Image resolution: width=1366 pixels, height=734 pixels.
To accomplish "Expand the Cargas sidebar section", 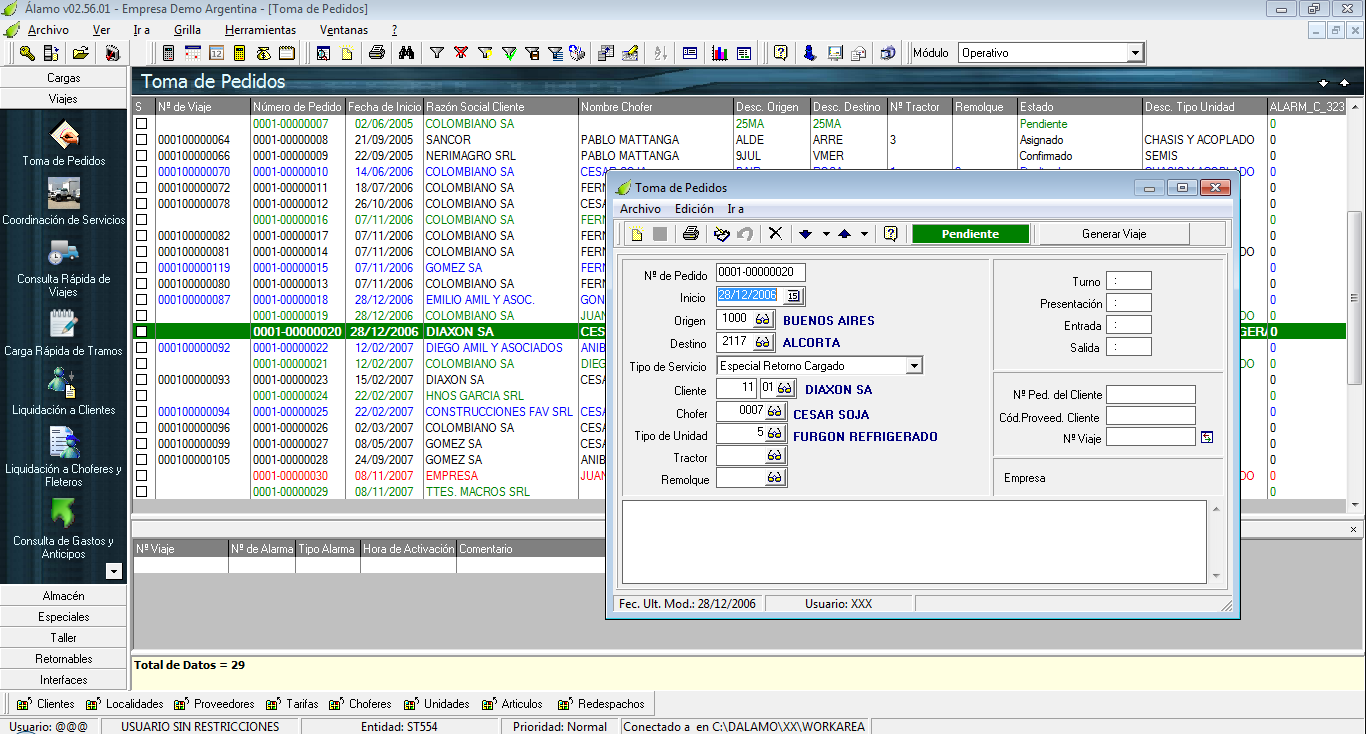I will click(64, 77).
